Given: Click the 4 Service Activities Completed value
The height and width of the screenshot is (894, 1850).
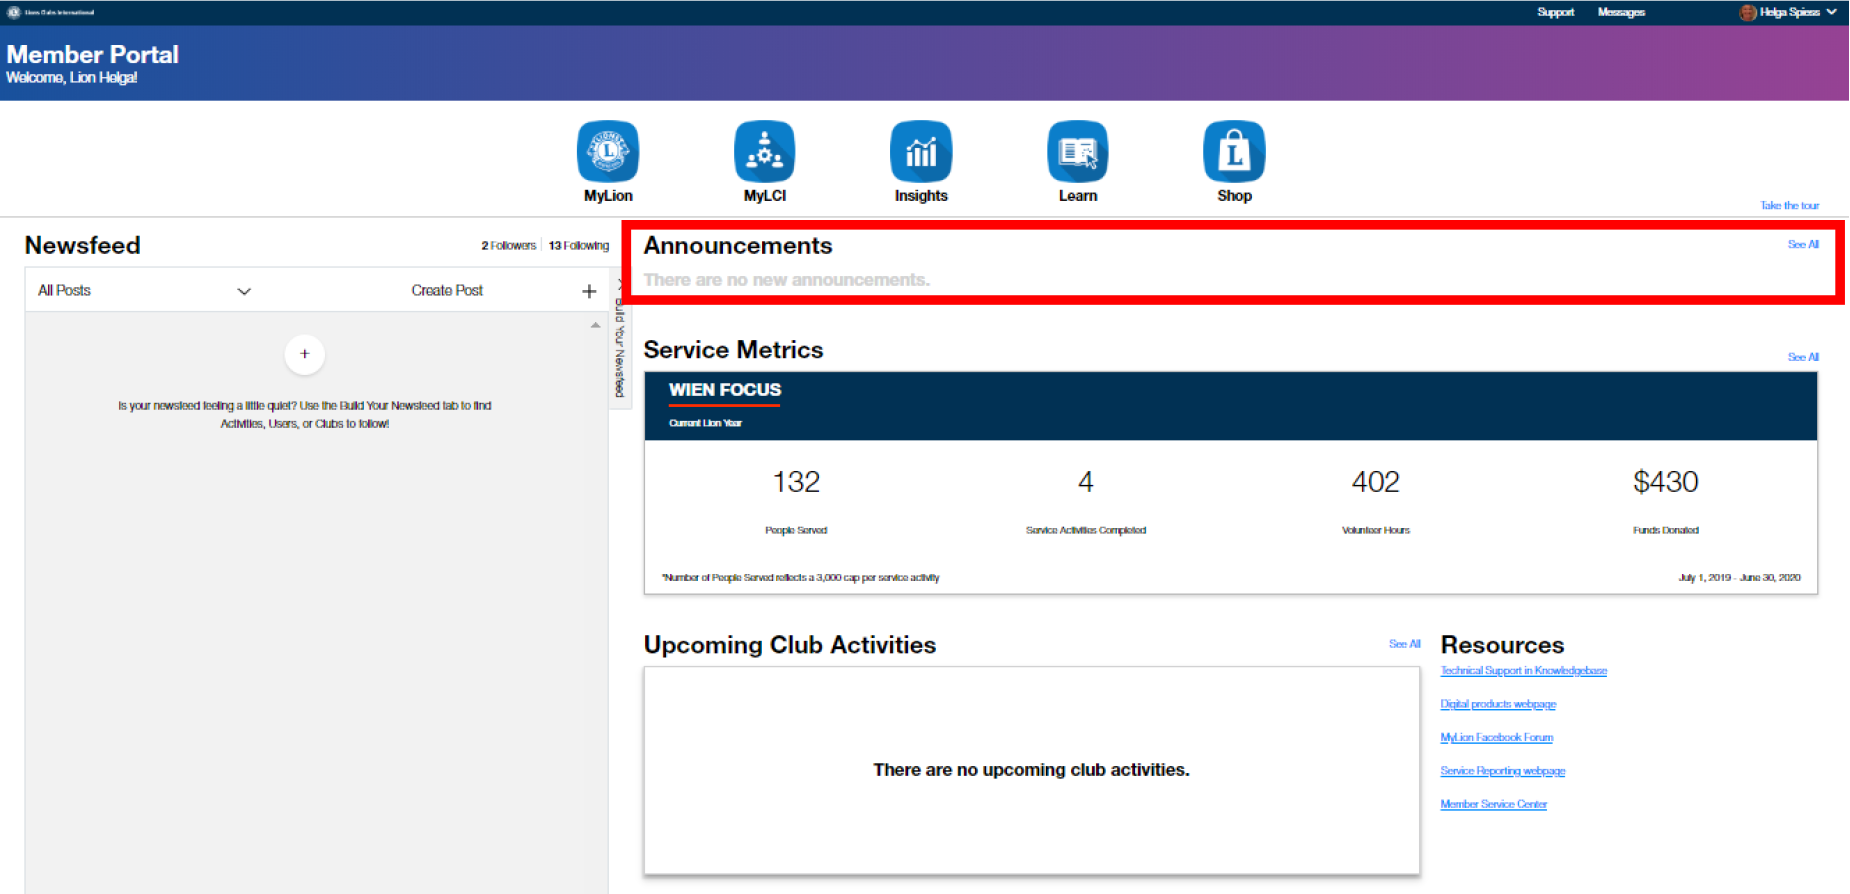Looking at the screenshot, I should pos(1085,482).
